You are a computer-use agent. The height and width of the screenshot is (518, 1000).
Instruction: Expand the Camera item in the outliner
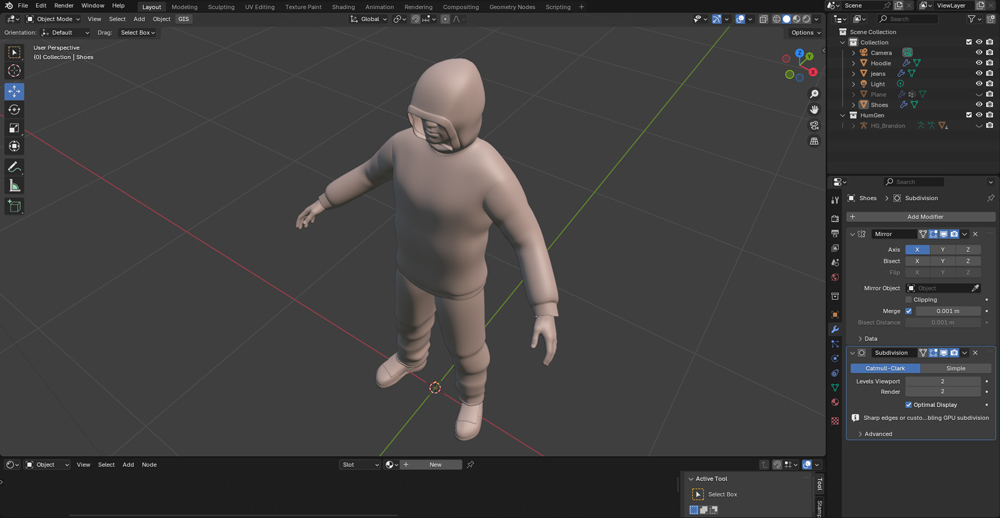click(x=854, y=53)
